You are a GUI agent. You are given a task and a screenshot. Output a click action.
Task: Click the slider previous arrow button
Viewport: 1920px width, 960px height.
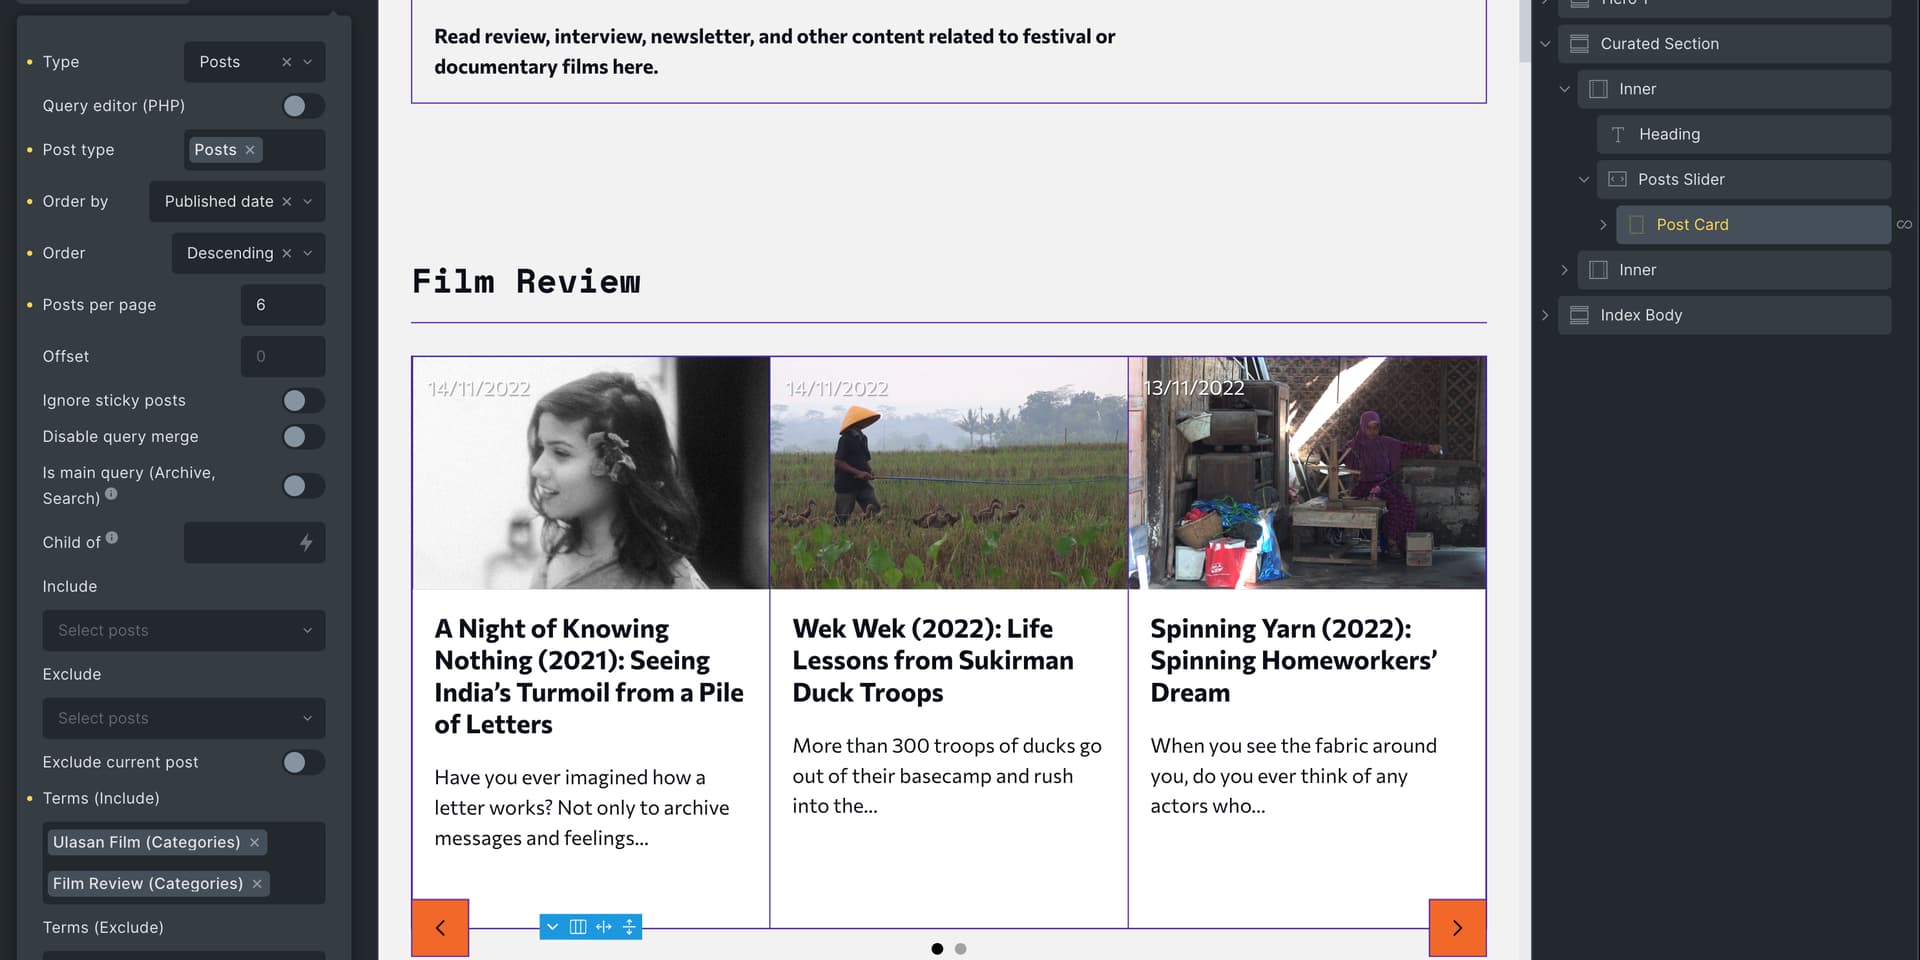[440, 928]
